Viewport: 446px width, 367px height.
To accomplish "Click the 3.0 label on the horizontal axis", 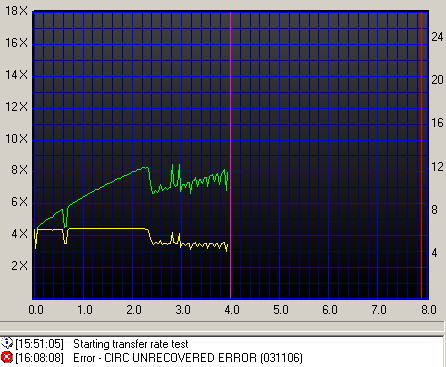I will pos(183,310).
